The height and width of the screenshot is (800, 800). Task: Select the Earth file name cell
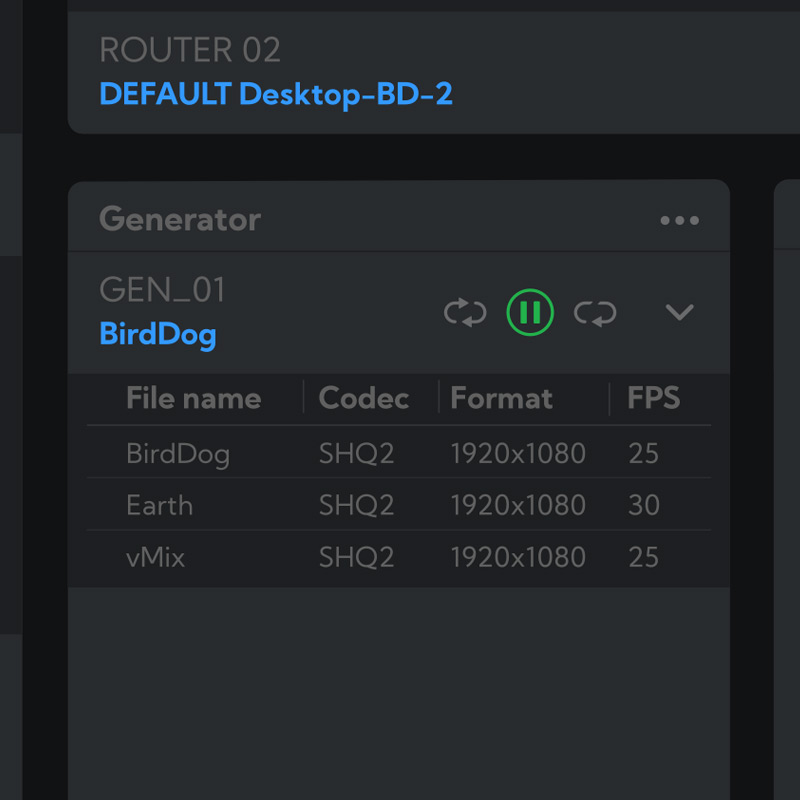(160, 505)
